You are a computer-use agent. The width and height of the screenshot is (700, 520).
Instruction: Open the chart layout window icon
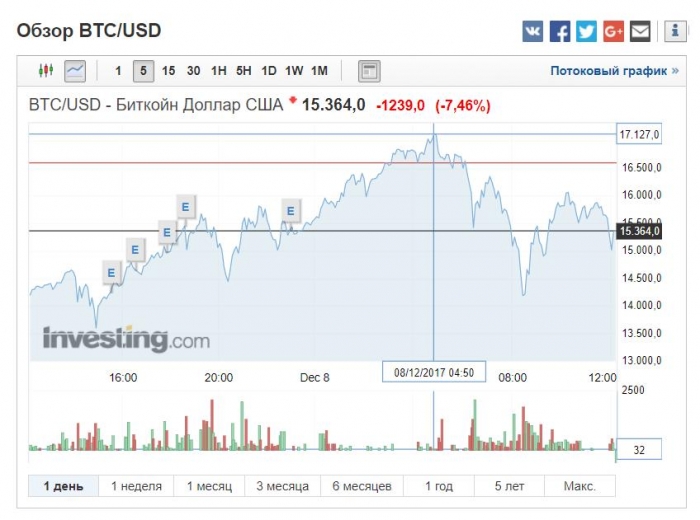click(x=369, y=71)
